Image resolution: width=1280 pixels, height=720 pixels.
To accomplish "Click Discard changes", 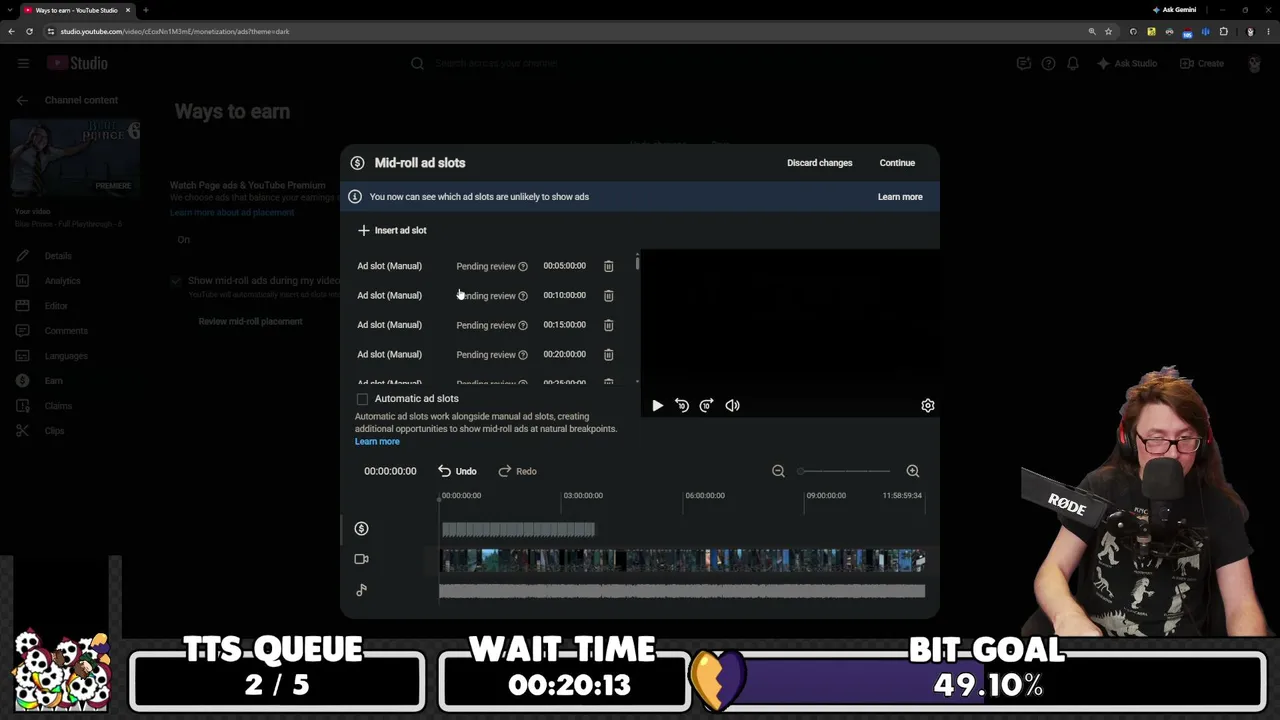I will point(820,163).
